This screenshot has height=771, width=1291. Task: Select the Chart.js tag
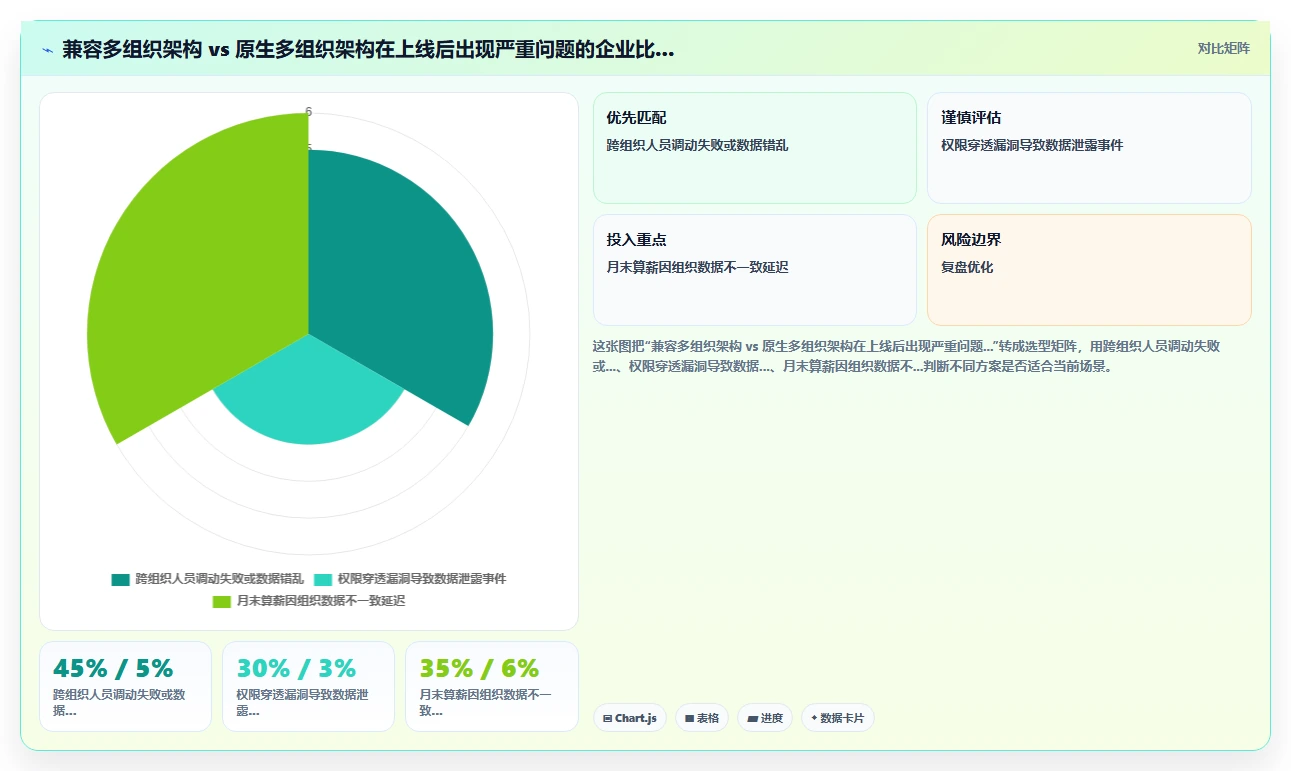[x=630, y=718]
